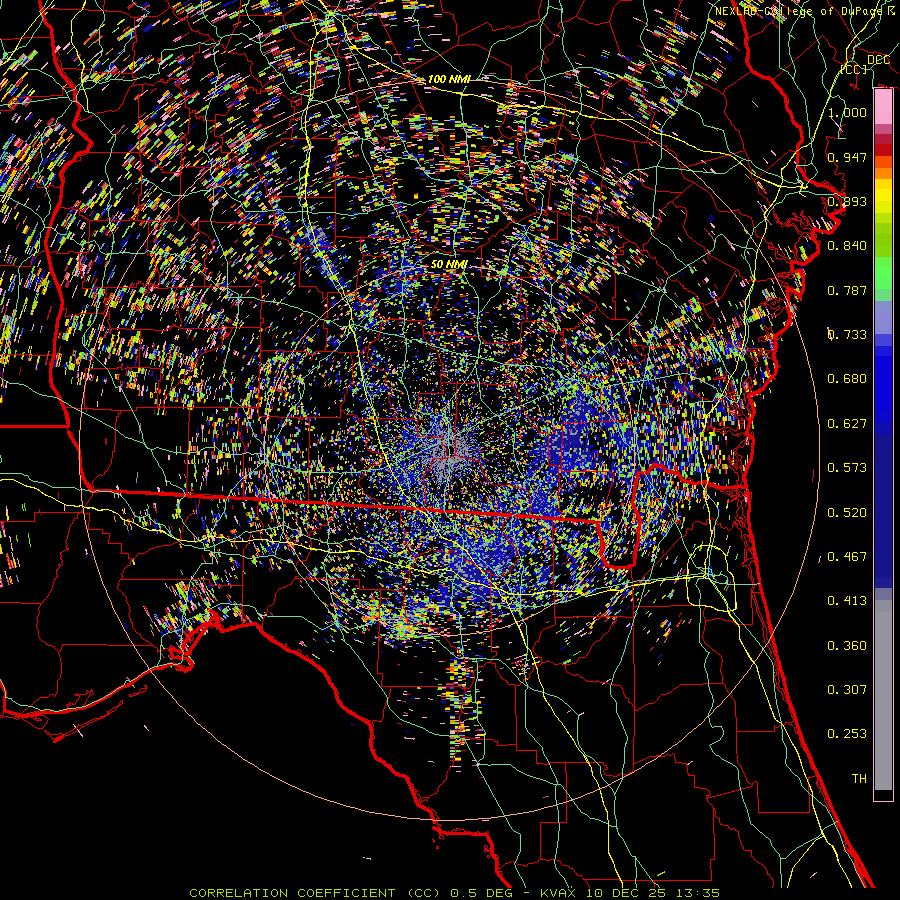
Task: Click the 0.787 scale label
Action: pyautogui.click(x=847, y=290)
